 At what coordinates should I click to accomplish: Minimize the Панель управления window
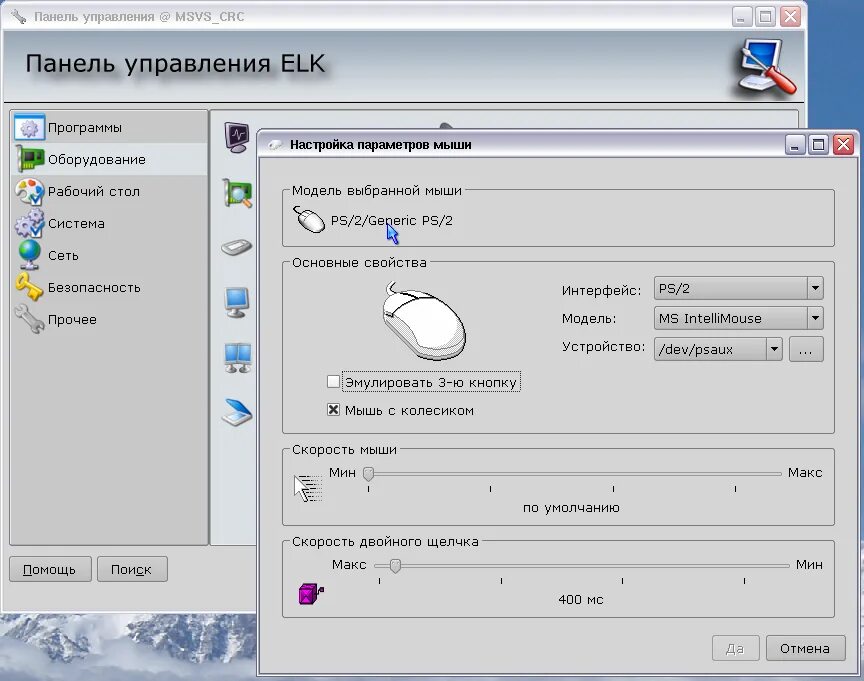(742, 17)
